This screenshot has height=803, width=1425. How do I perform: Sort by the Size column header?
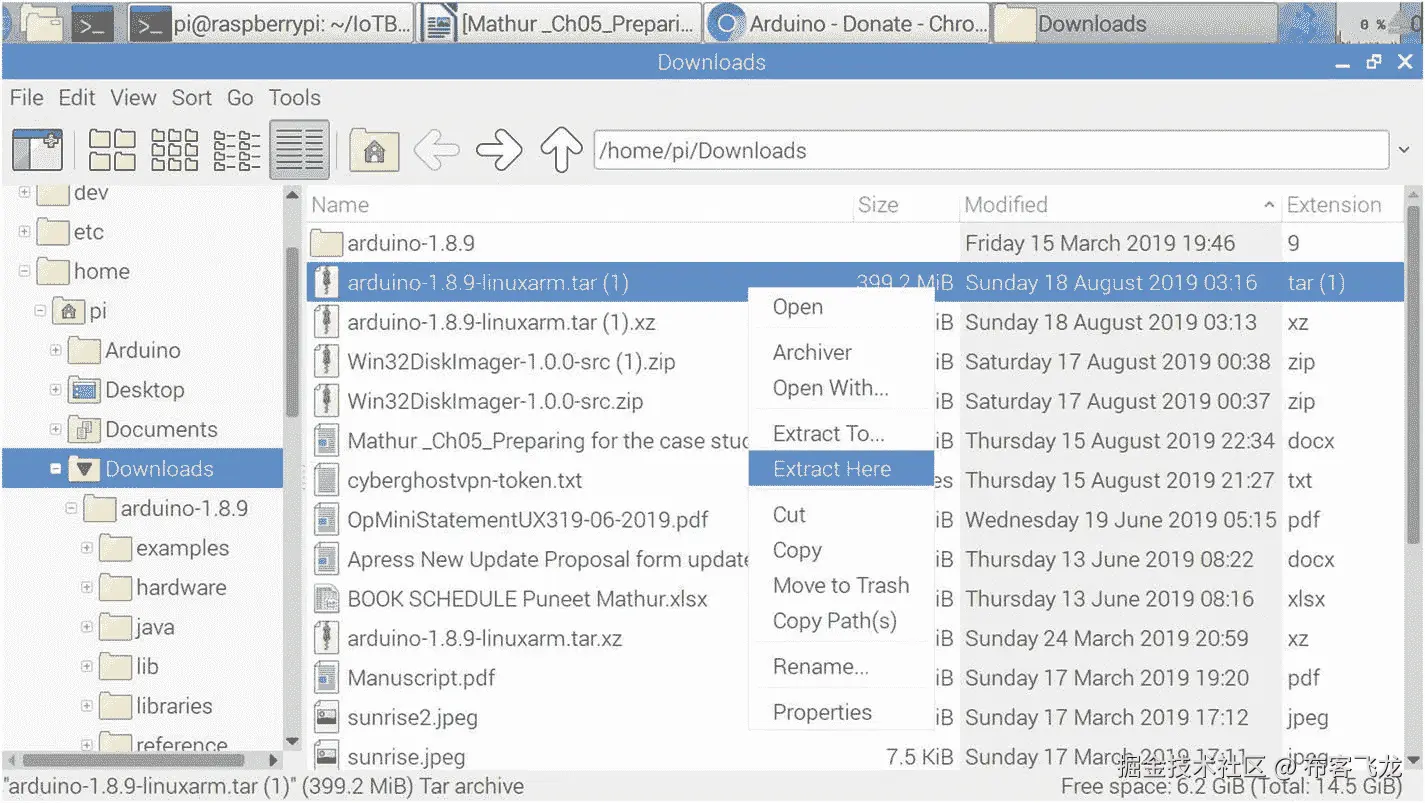(x=906, y=205)
